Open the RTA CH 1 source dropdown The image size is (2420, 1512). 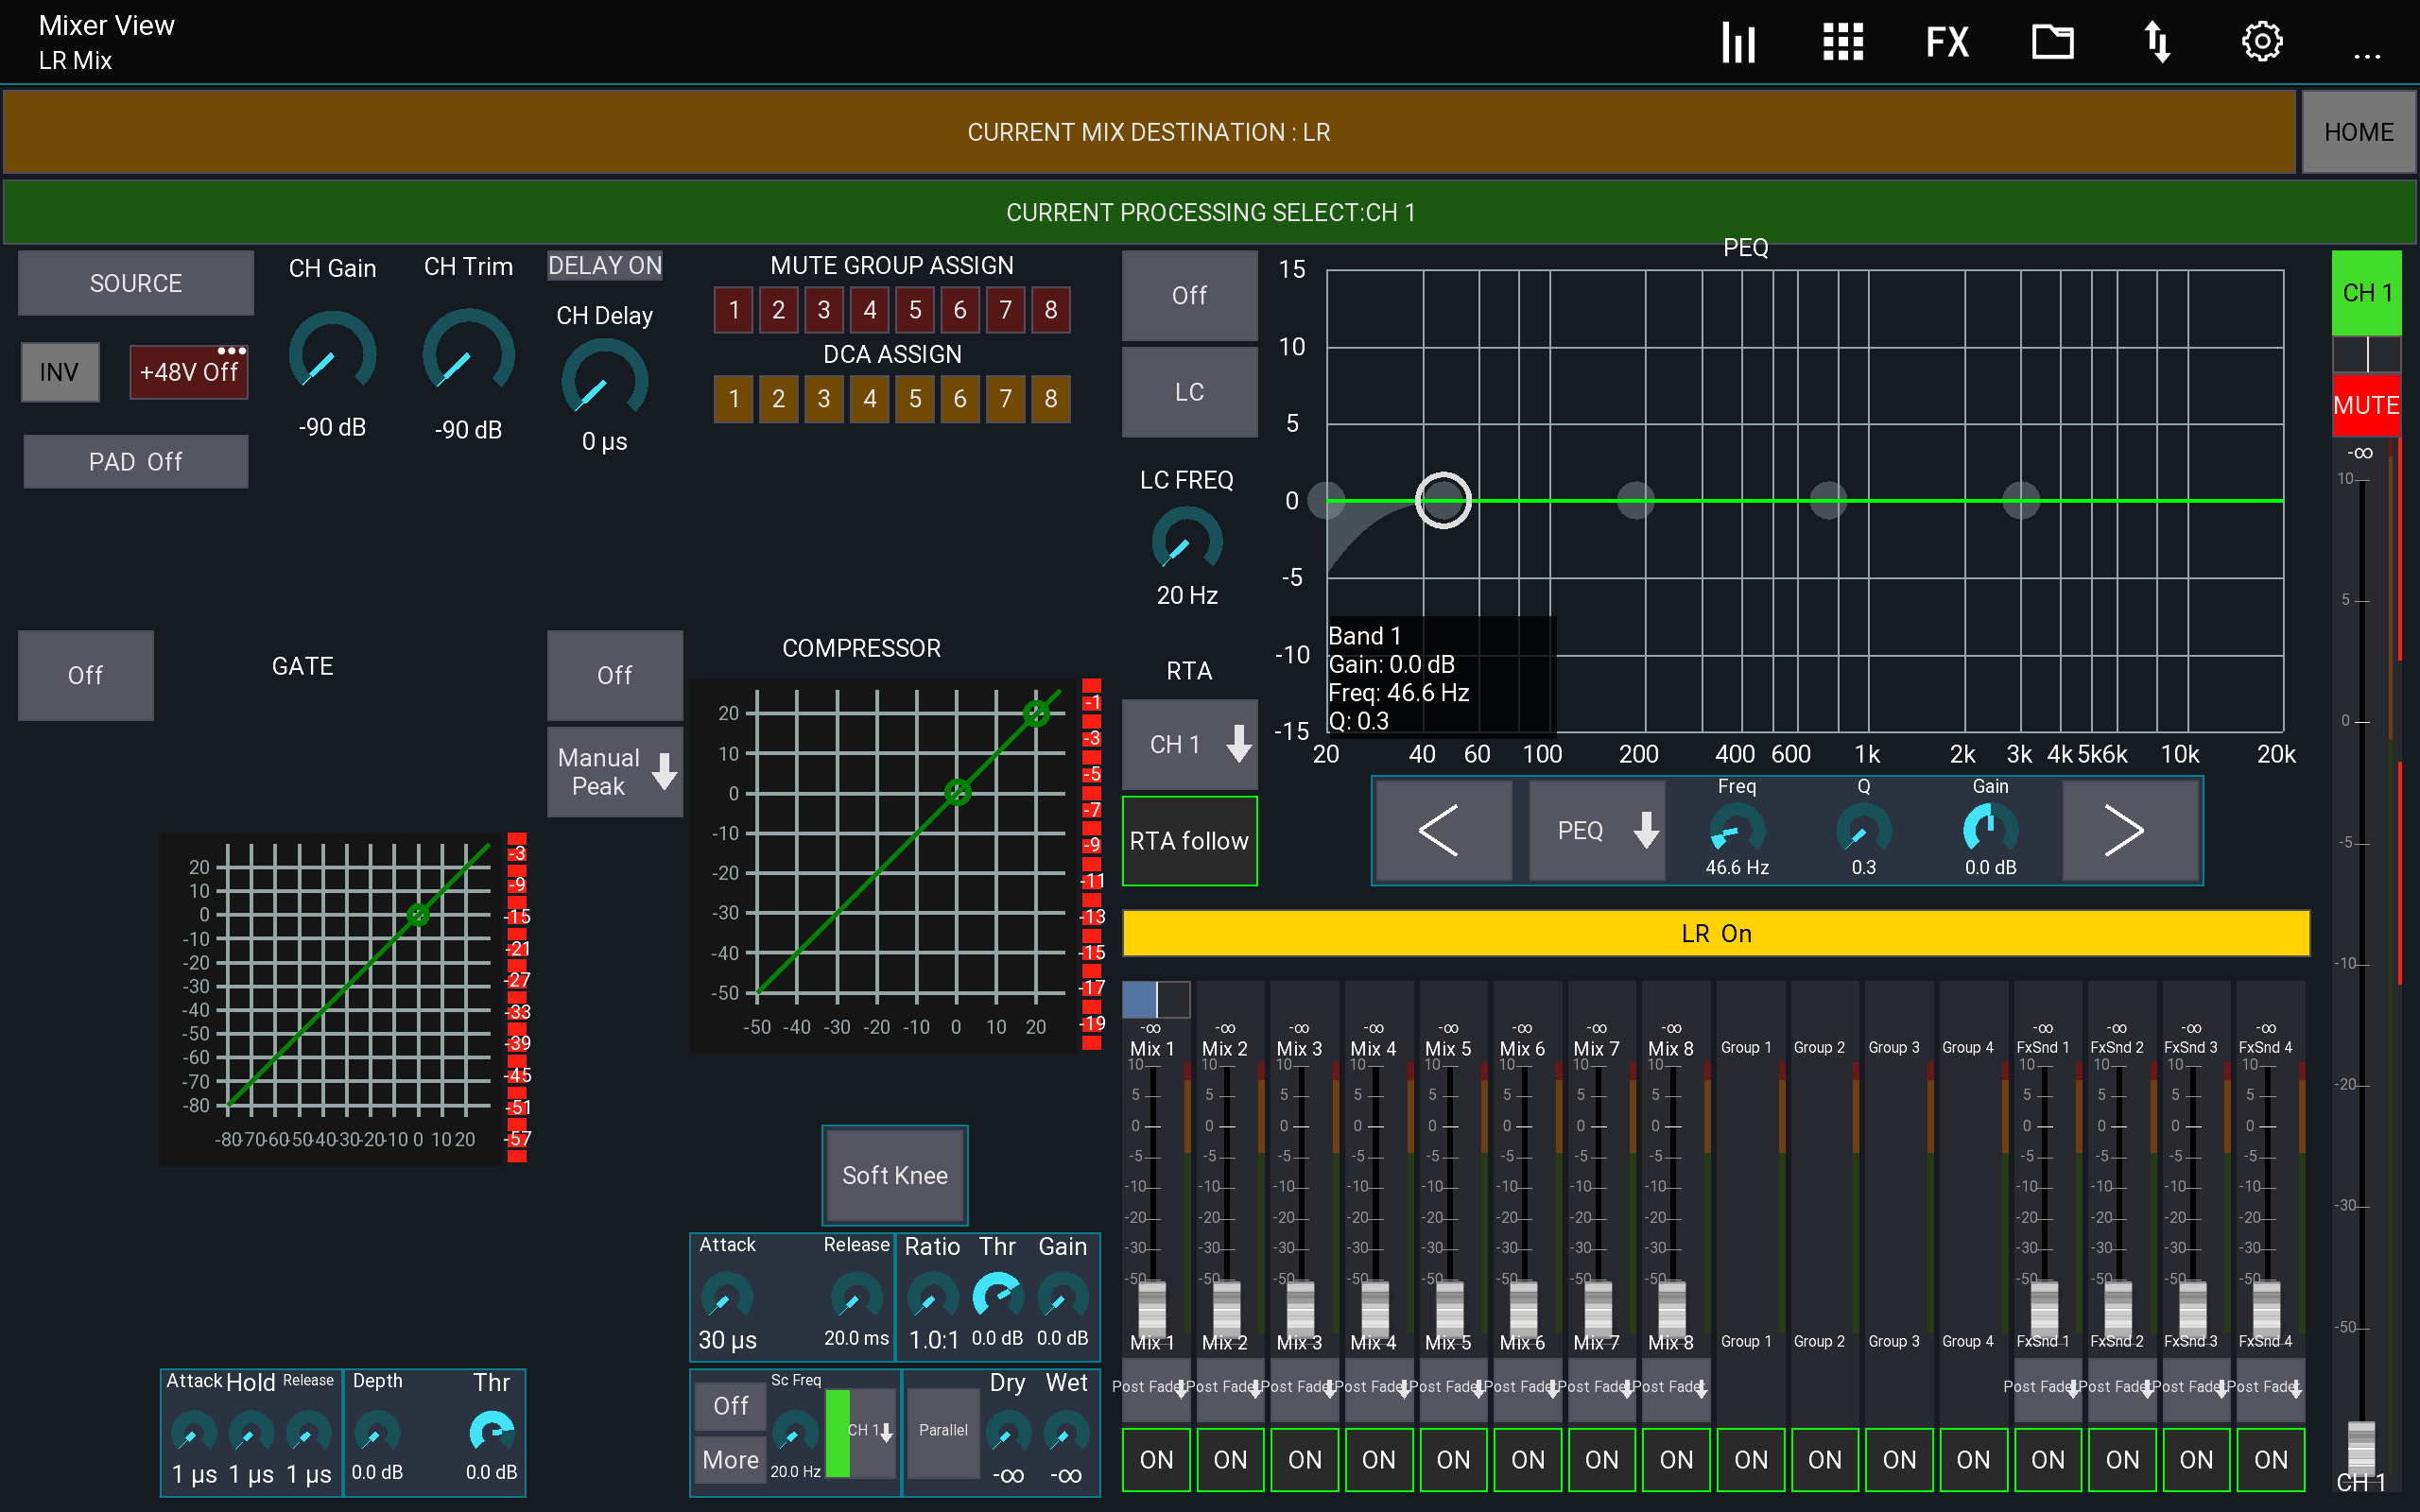1188,744
